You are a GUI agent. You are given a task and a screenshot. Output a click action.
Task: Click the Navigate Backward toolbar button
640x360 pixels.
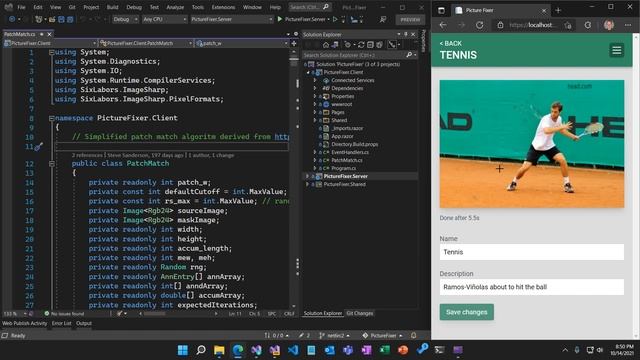pyautogui.click(x=12, y=19)
